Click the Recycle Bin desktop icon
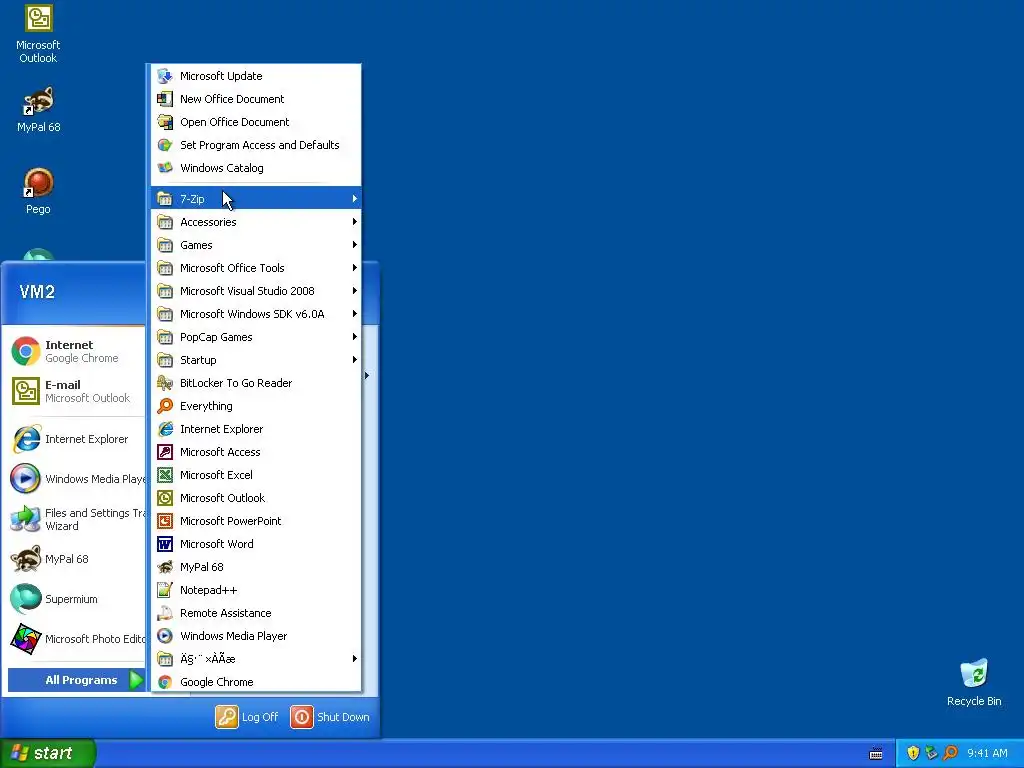Screen dimensions: 1024x768 974,682
